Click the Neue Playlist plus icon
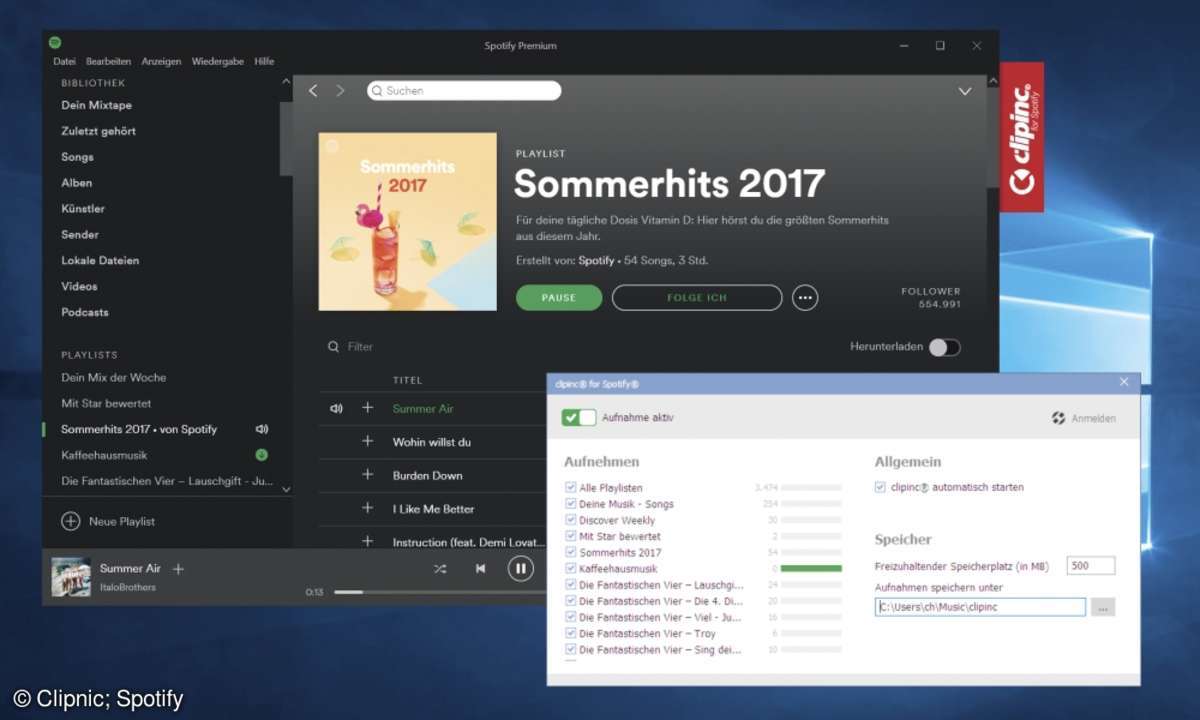The image size is (1200, 720). click(71, 521)
